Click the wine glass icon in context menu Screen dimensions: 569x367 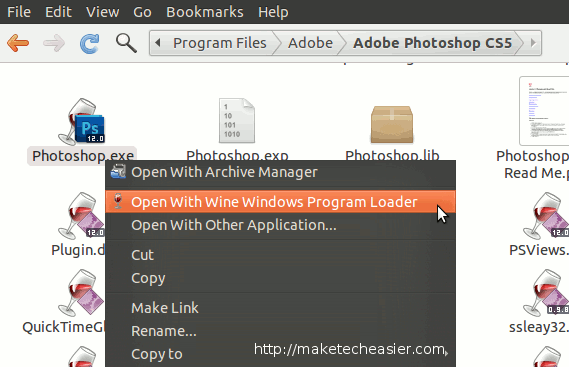point(118,201)
